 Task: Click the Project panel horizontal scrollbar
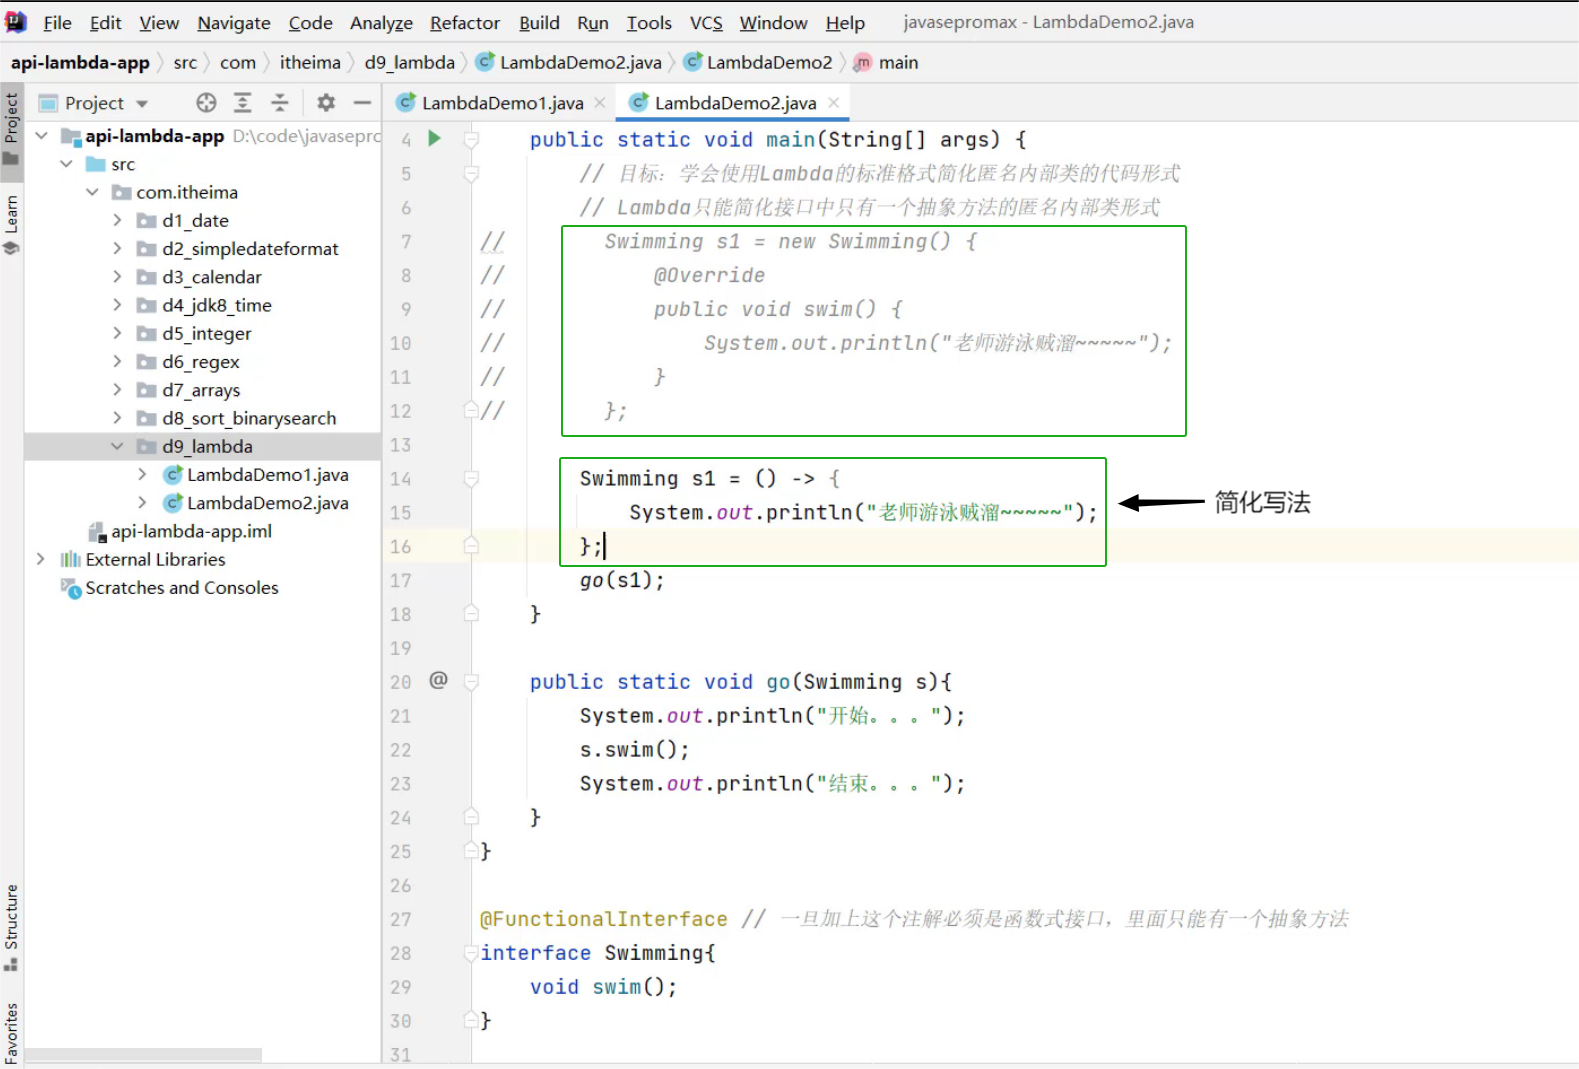pos(143,1055)
